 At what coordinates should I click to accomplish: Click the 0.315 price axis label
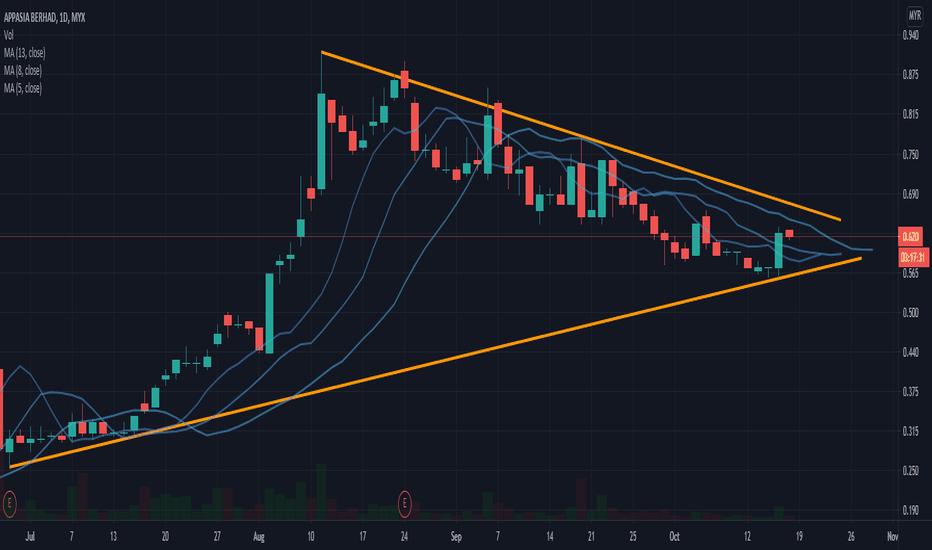pos(910,432)
